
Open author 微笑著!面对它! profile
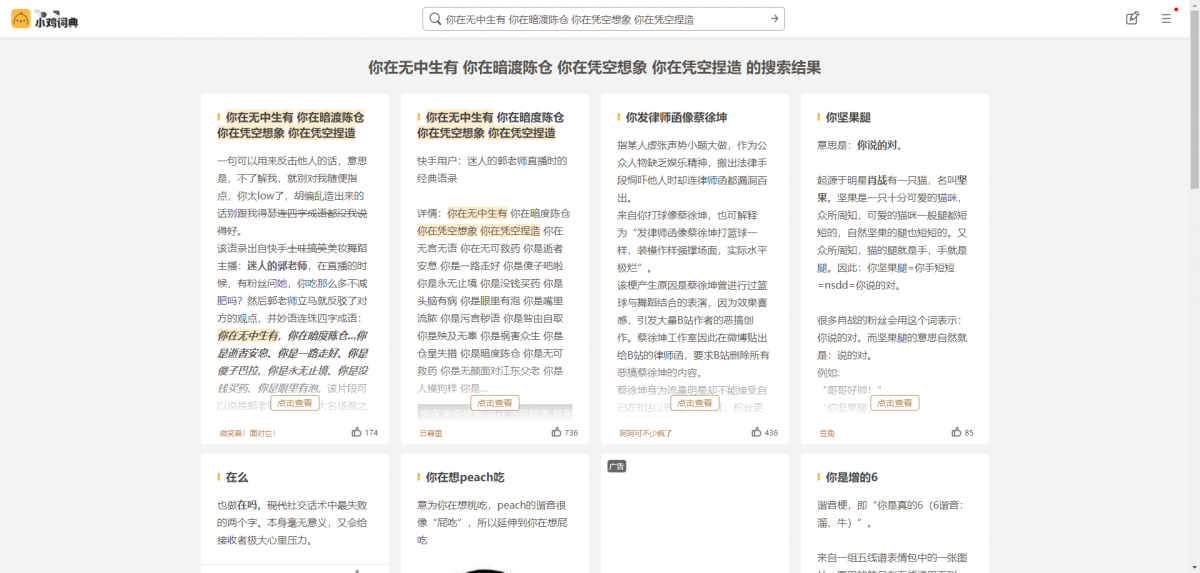pyautogui.click(x=248, y=433)
